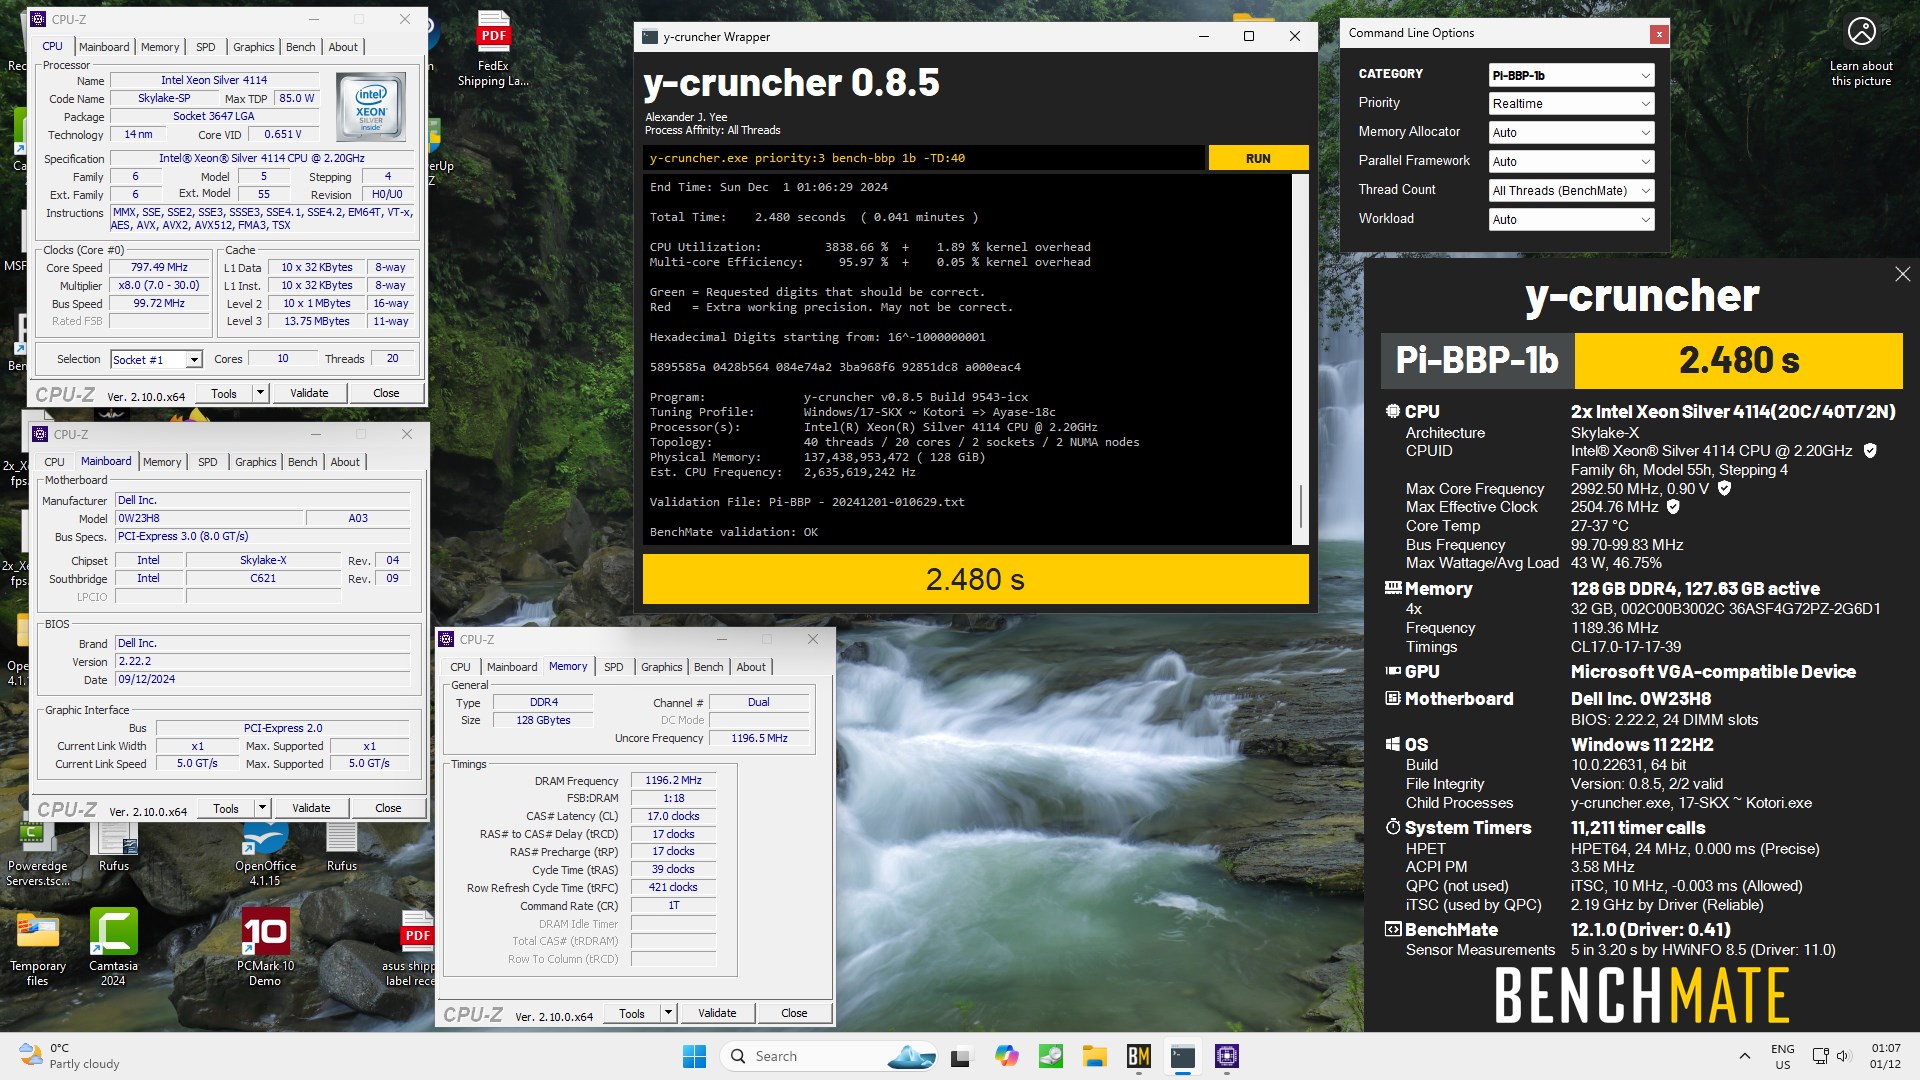Screen dimensions: 1920x1080
Task: Click the weather widget showing Partly cloudy
Action: click(70, 1056)
